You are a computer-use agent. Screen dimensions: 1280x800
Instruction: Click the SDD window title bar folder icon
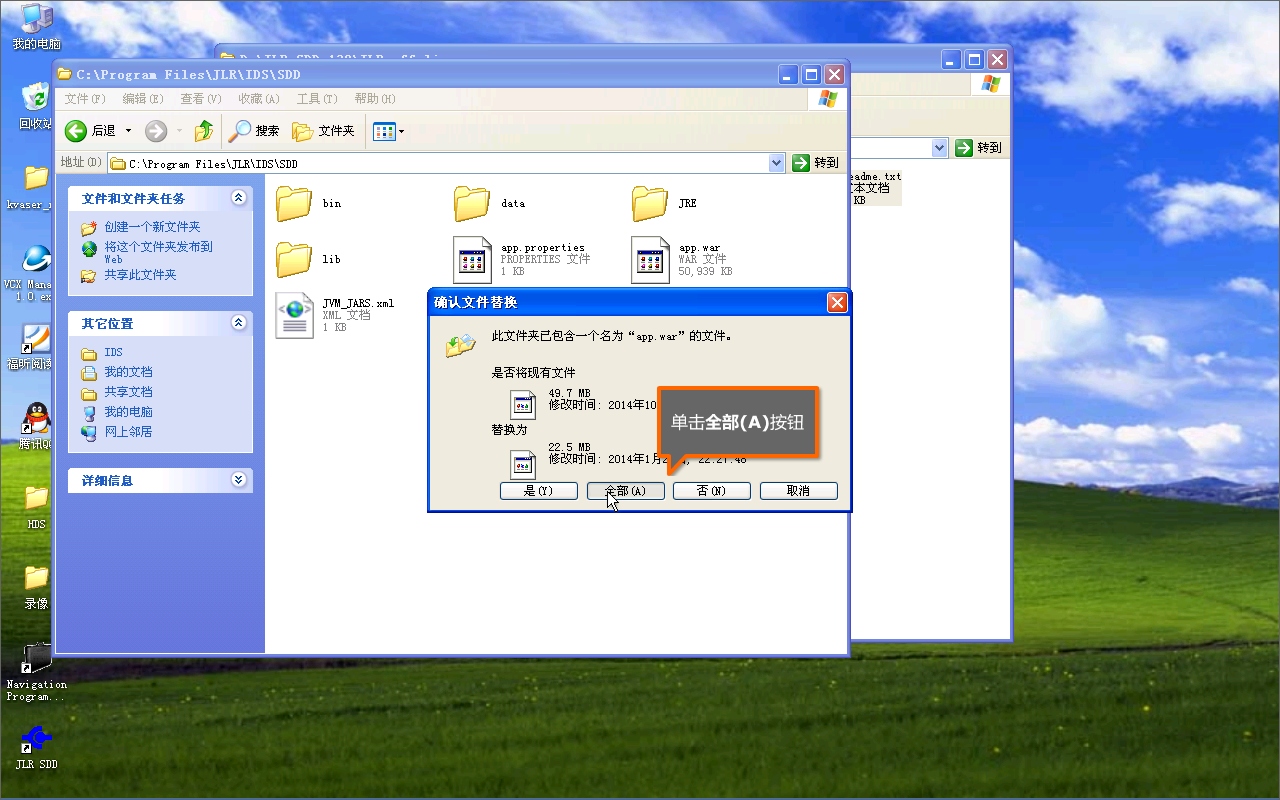[x=65, y=75]
